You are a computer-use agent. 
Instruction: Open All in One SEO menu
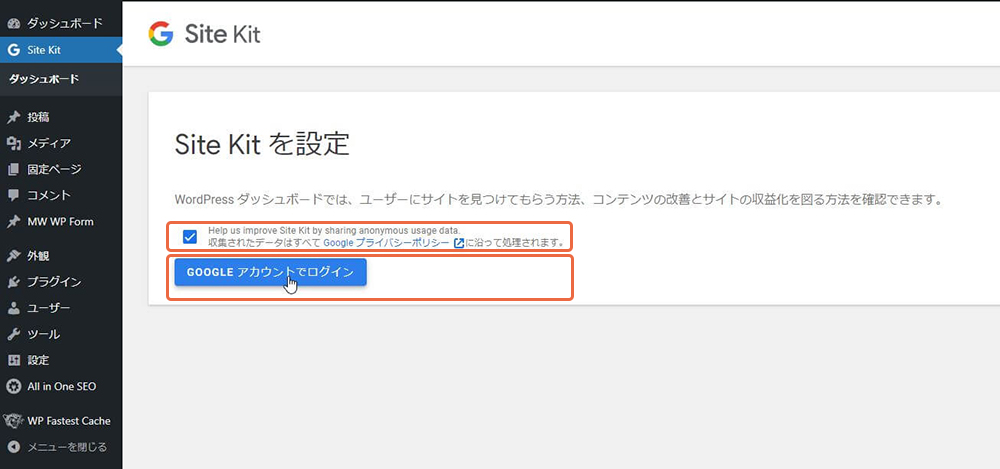pos(61,386)
